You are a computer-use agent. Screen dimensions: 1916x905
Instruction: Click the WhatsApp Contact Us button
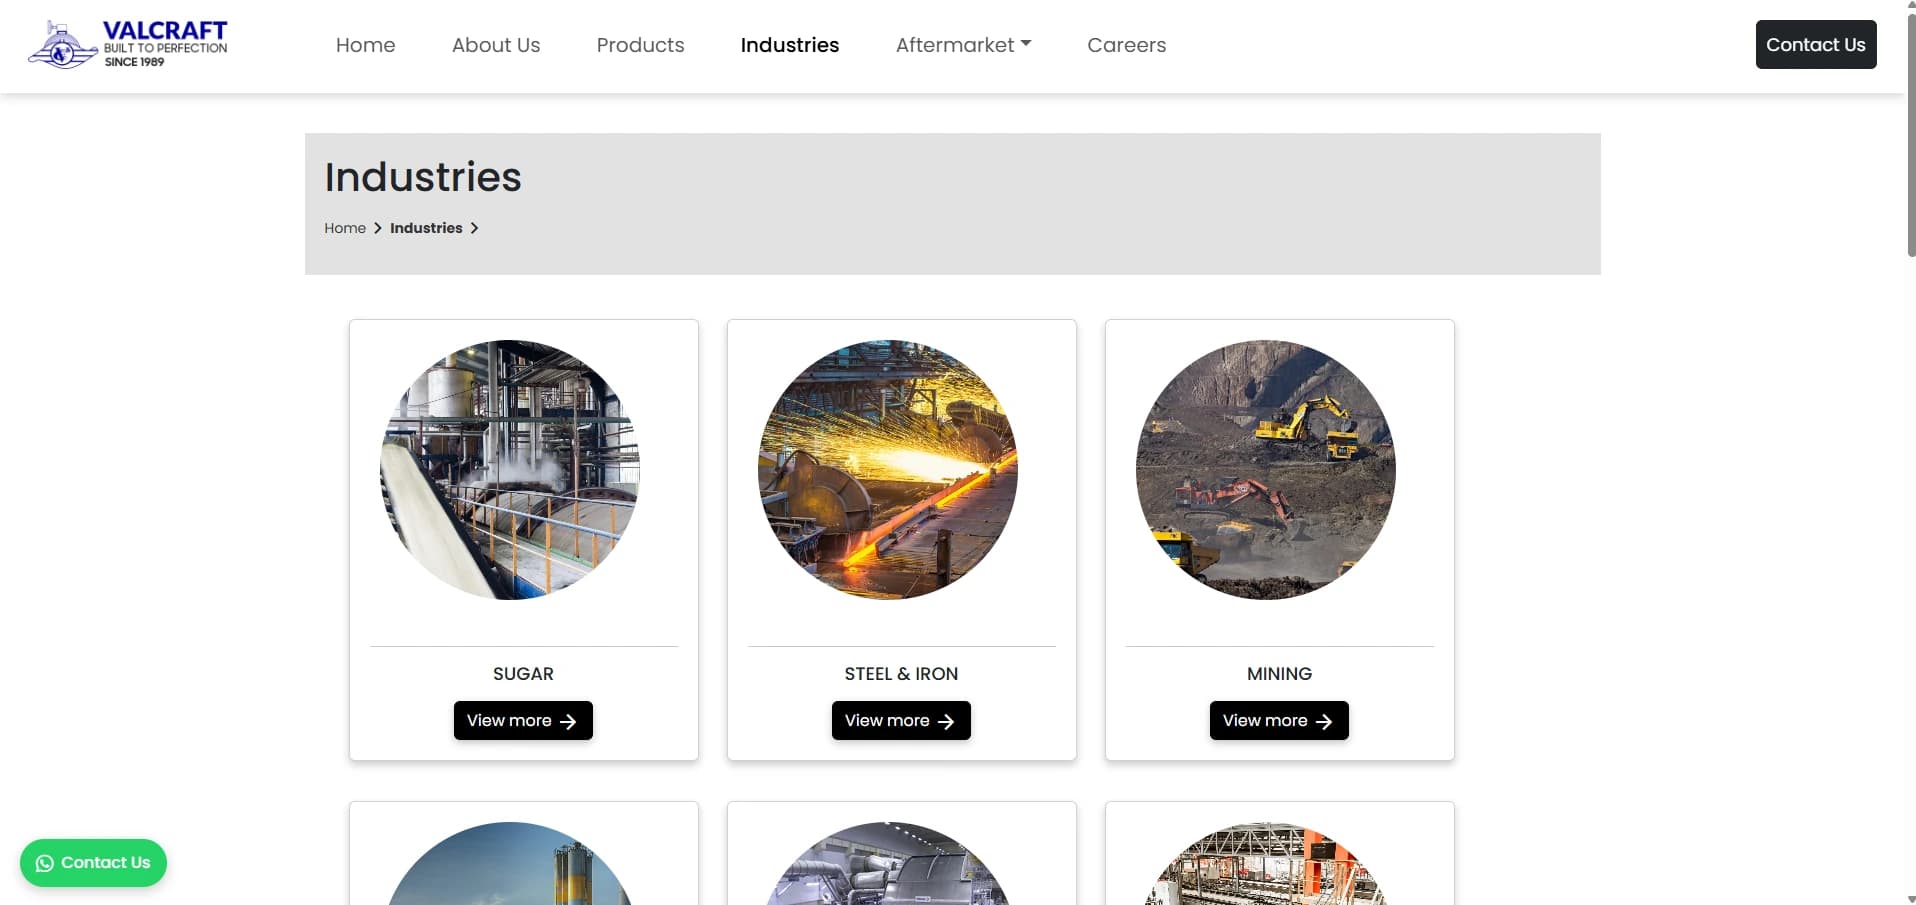(93, 862)
